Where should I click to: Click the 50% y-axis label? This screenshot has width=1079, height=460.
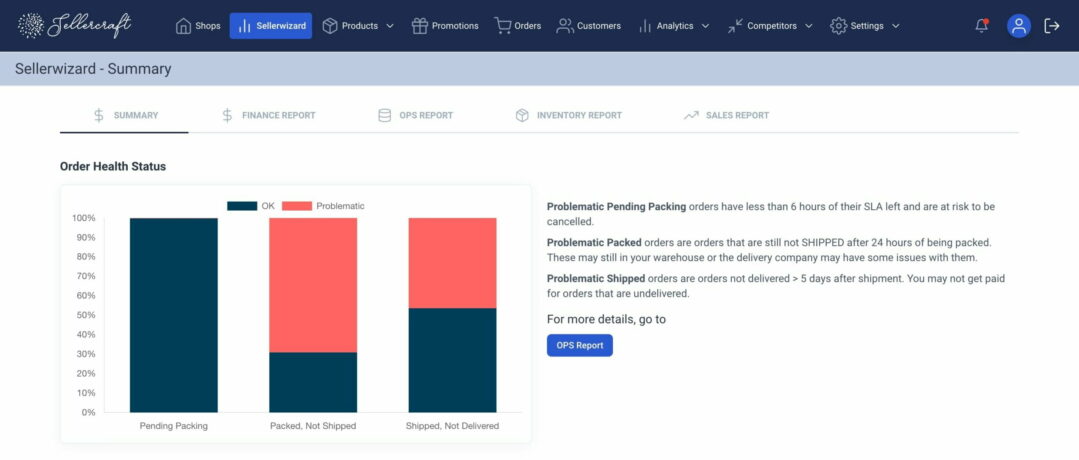tap(86, 315)
